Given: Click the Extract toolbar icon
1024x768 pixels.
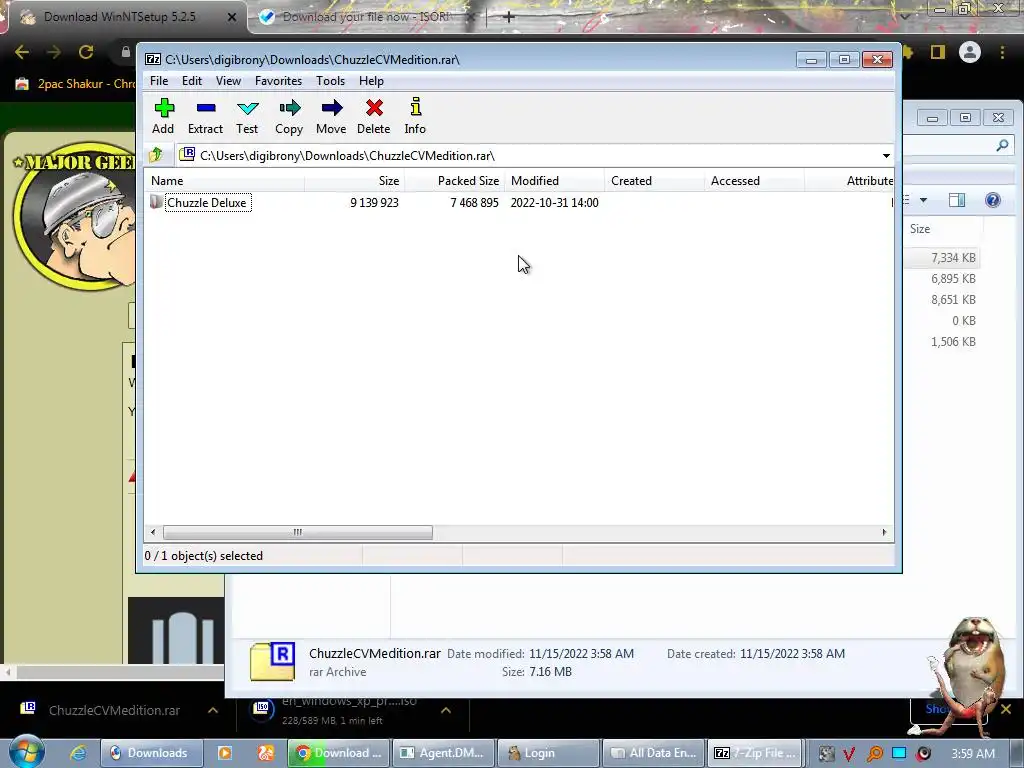Looking at the screenshot, I should click(206, 108).
